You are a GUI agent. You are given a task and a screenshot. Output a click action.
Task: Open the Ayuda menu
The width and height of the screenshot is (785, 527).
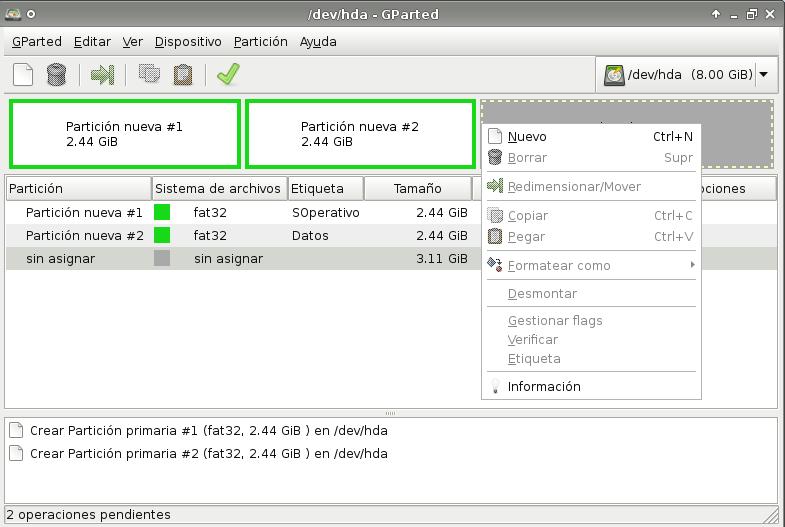318,42
